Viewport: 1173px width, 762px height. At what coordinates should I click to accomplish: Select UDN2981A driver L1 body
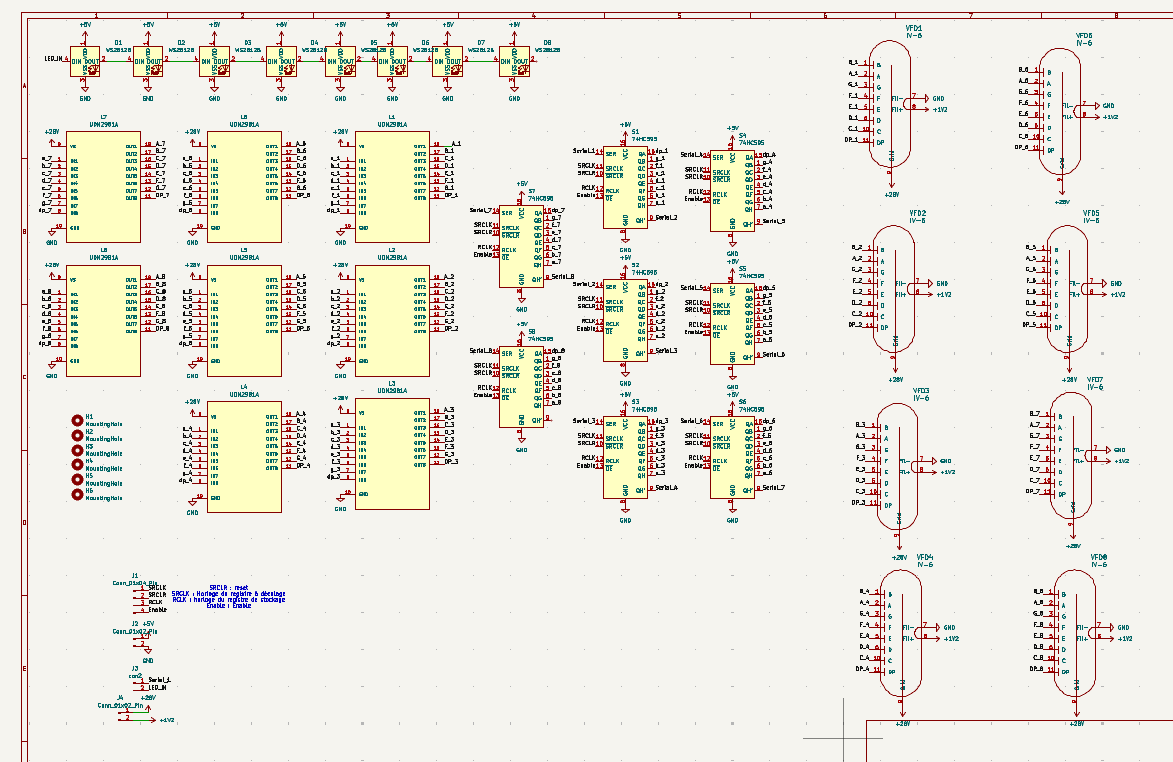pyautogui.click(x=392, y=187)
